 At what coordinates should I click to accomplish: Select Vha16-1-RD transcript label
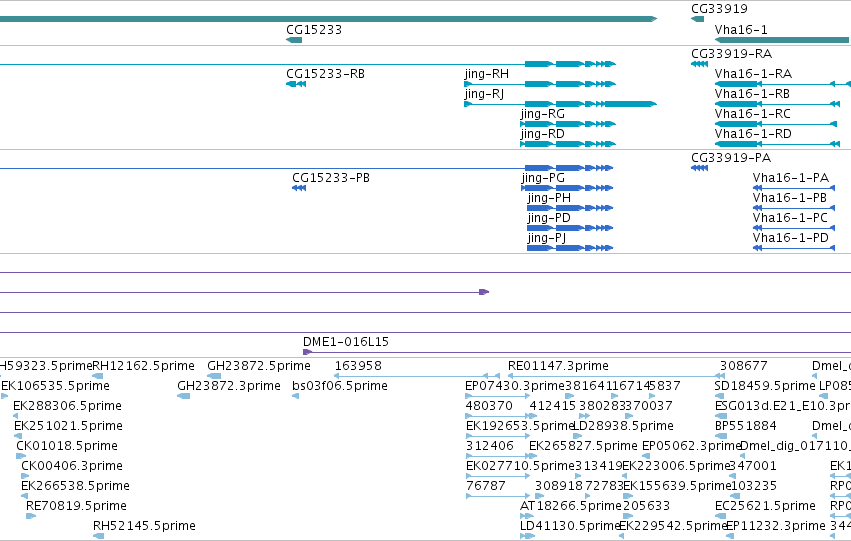(x=753, y=134)
